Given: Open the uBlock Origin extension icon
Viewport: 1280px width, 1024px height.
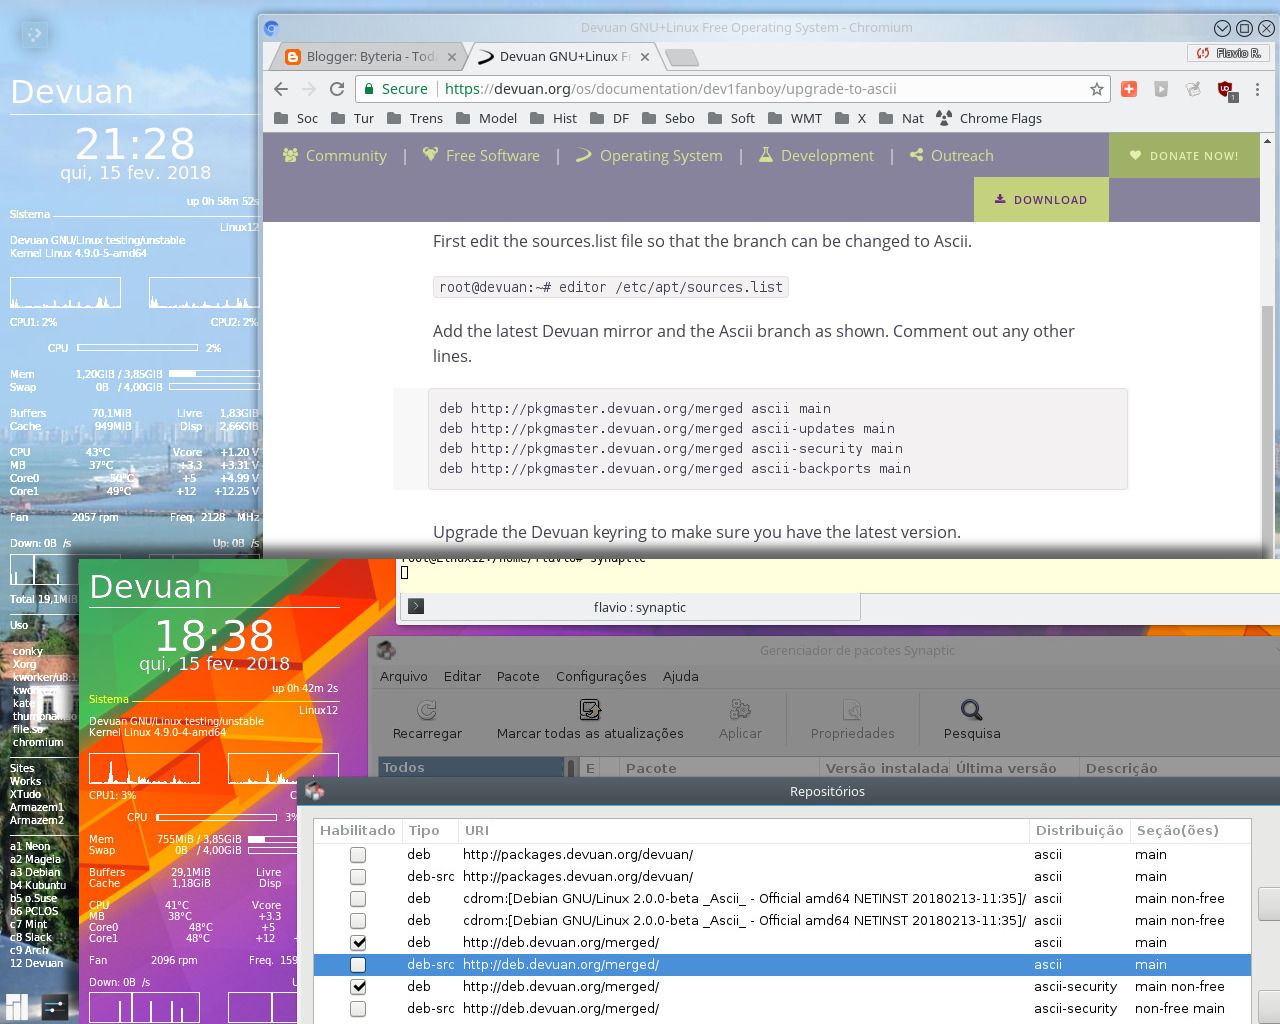Looking at the screenshot, I should [x=1224, y=89].
